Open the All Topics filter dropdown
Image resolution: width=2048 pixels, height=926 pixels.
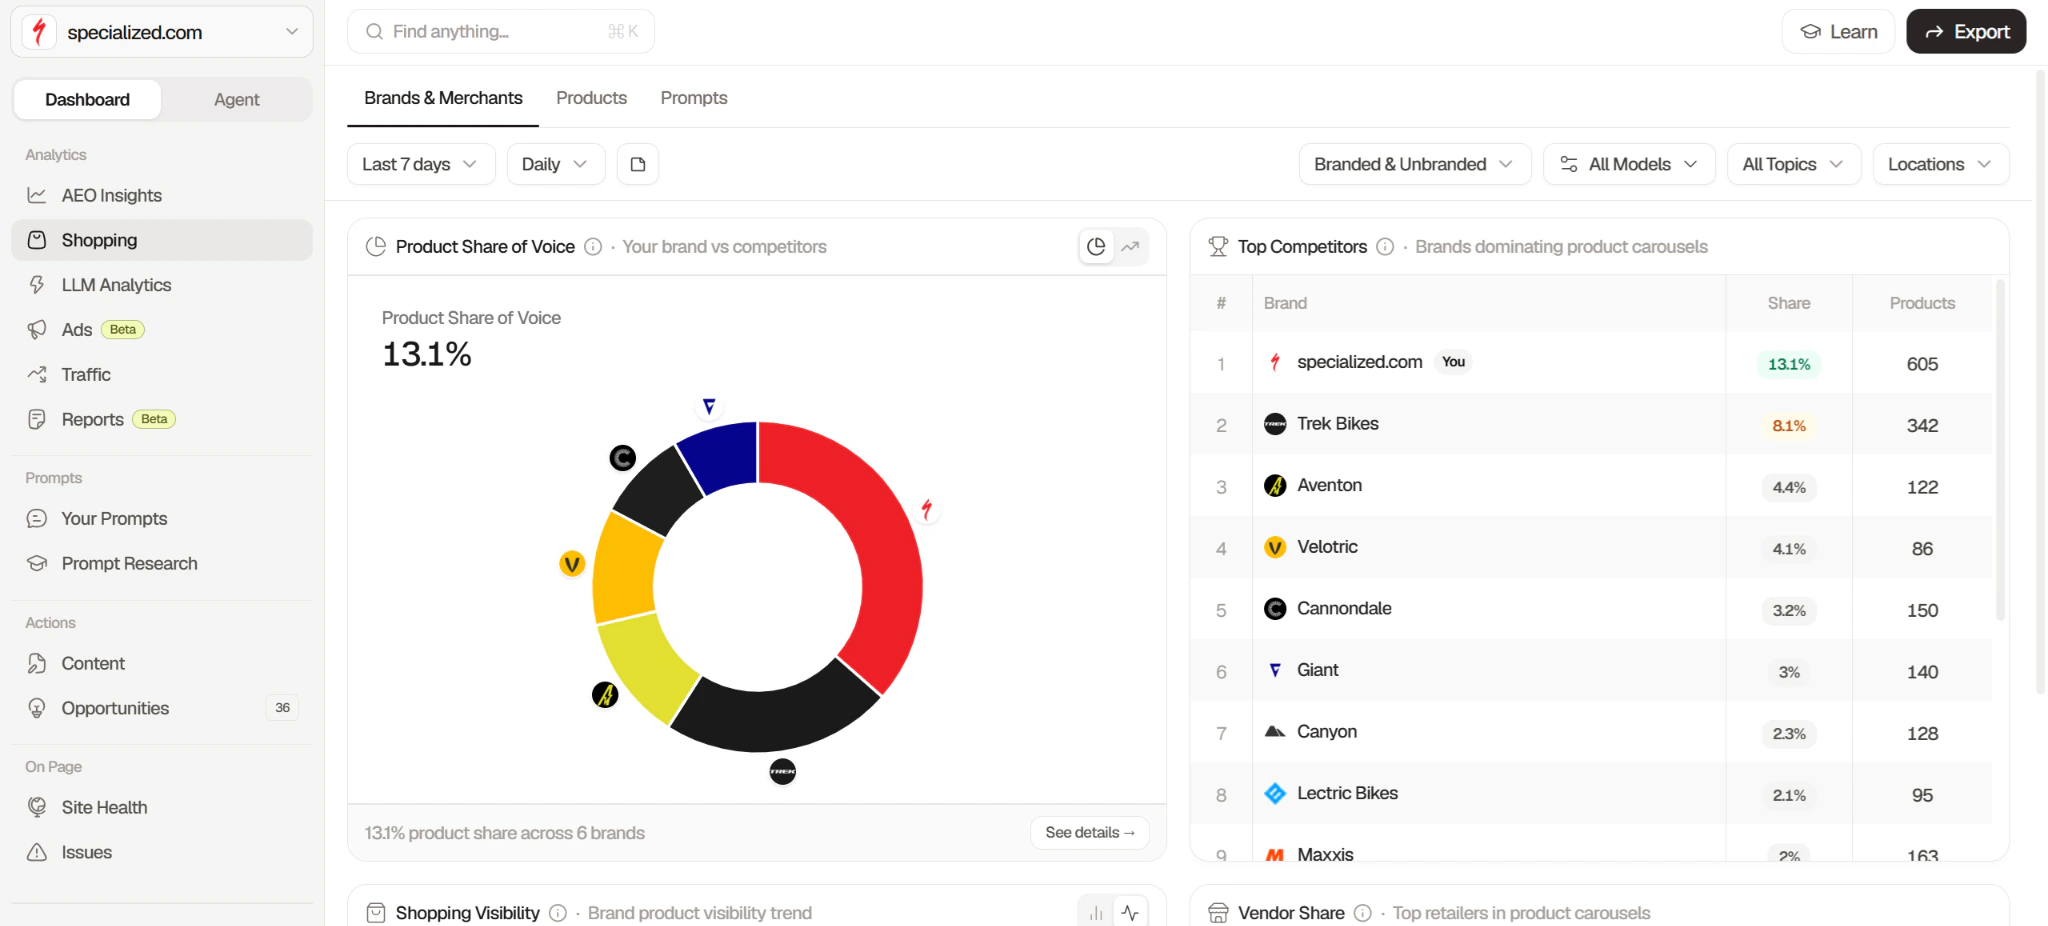click(1794, 164)
